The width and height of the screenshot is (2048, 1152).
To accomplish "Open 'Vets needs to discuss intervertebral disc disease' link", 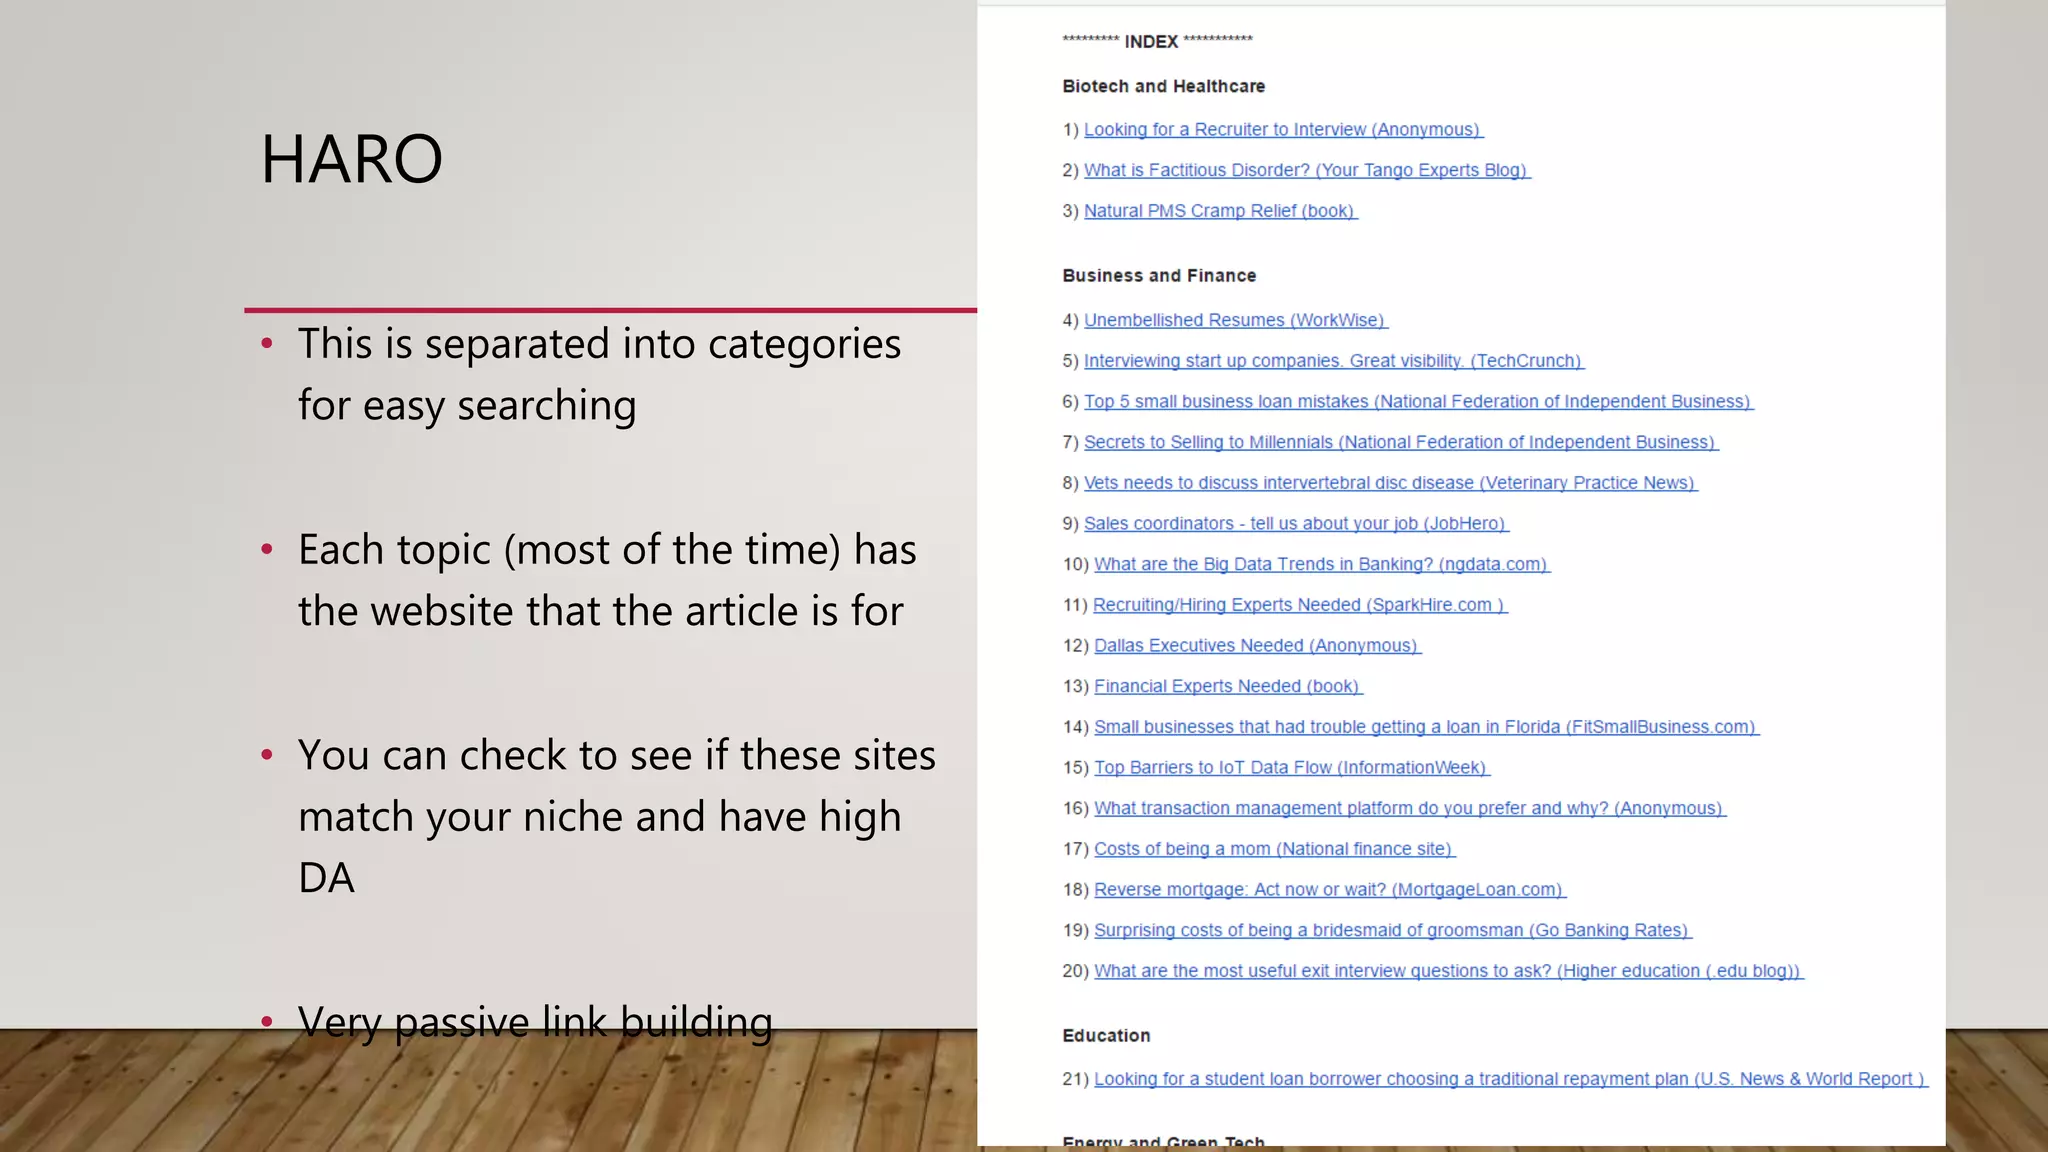I will tap(1391, 483).
